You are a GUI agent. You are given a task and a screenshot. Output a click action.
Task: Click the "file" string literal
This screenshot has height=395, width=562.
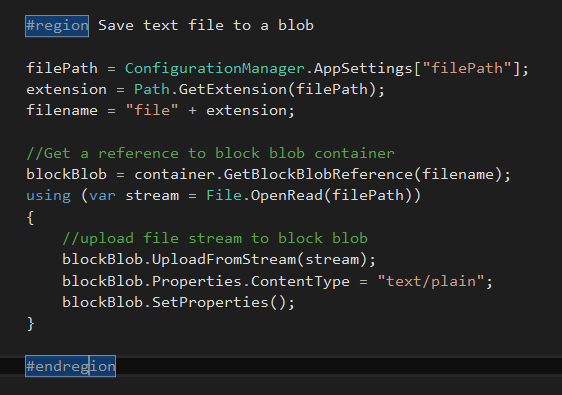click(152, 110)
